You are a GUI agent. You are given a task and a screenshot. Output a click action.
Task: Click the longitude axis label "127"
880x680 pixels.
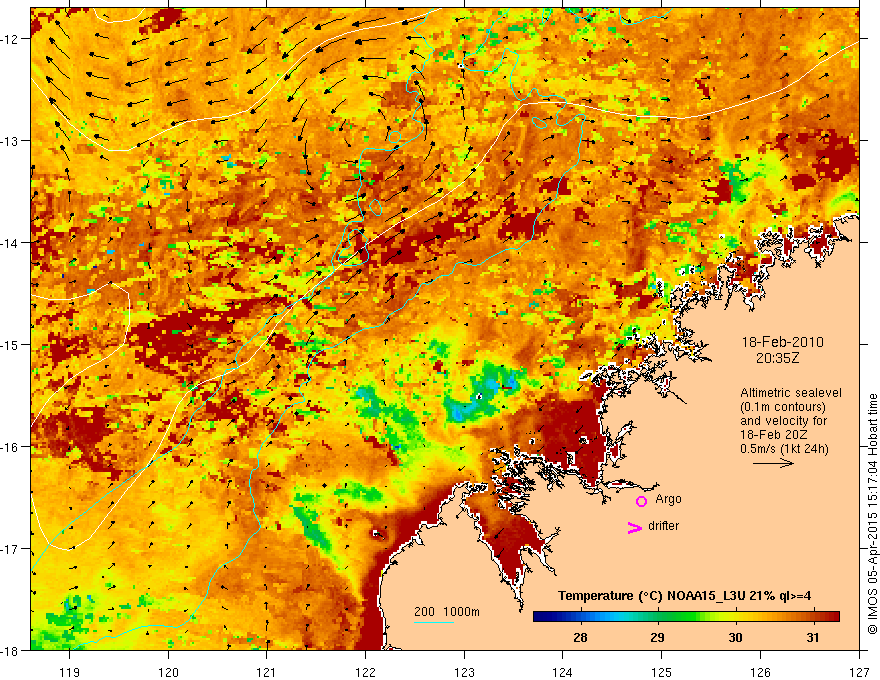(859, 672)
